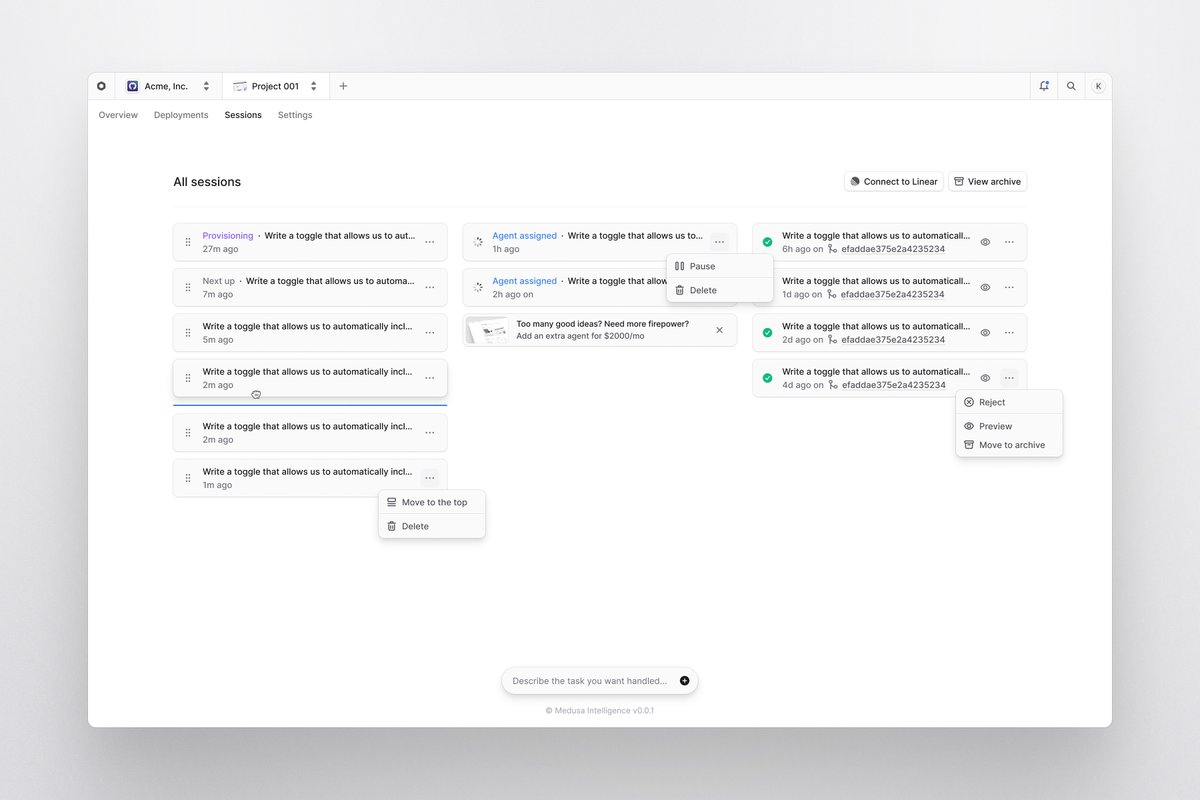Viewport: 1200px width, 800px height.
Task: Click drag handle on Next up session
Action: coord(188,287)
